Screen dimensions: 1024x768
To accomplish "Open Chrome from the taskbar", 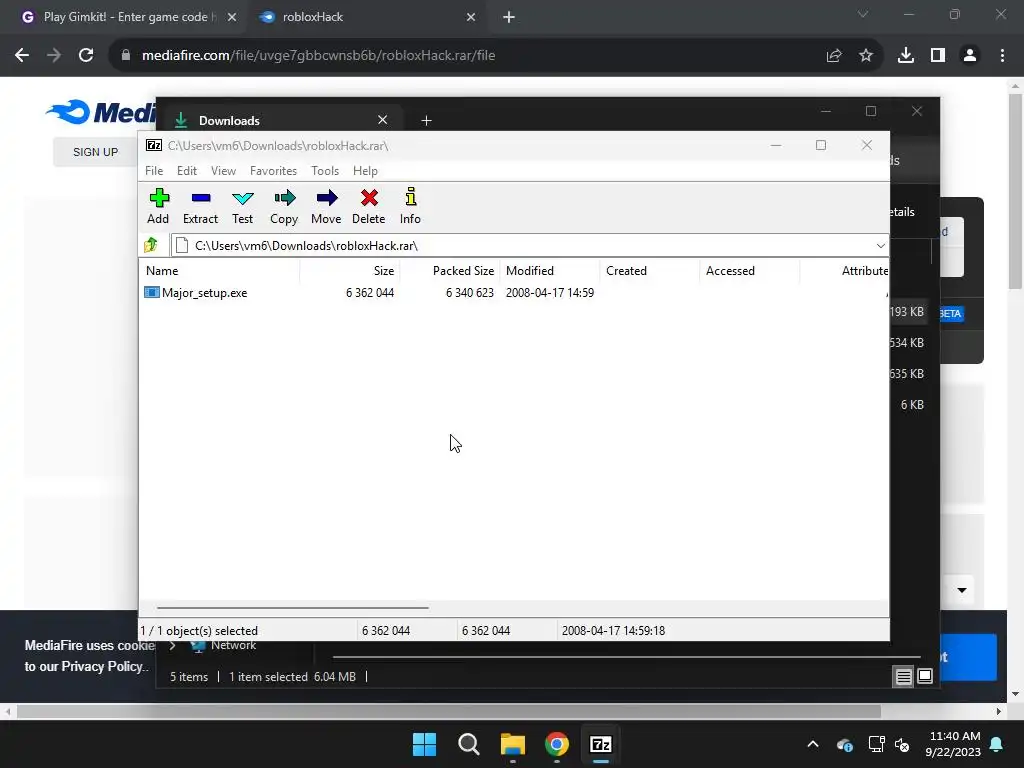I will pyautogui.click(x=557, y=744).
